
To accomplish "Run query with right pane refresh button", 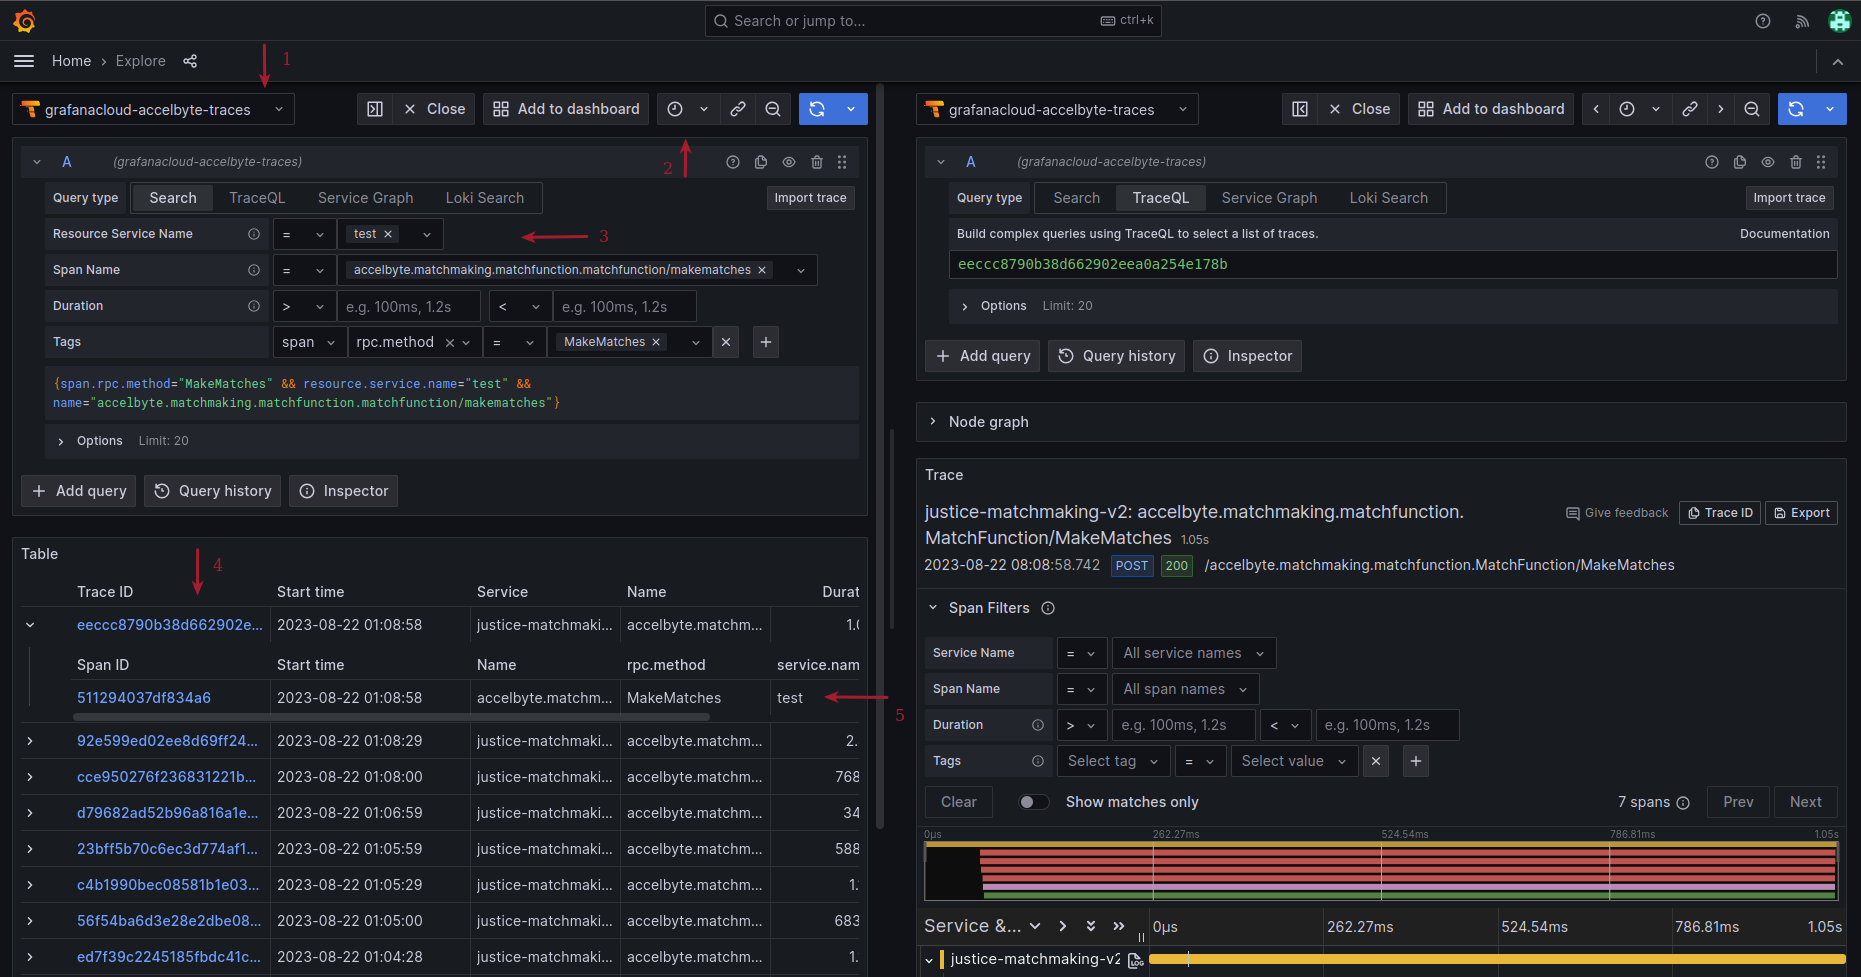I will click(1796, 109).
